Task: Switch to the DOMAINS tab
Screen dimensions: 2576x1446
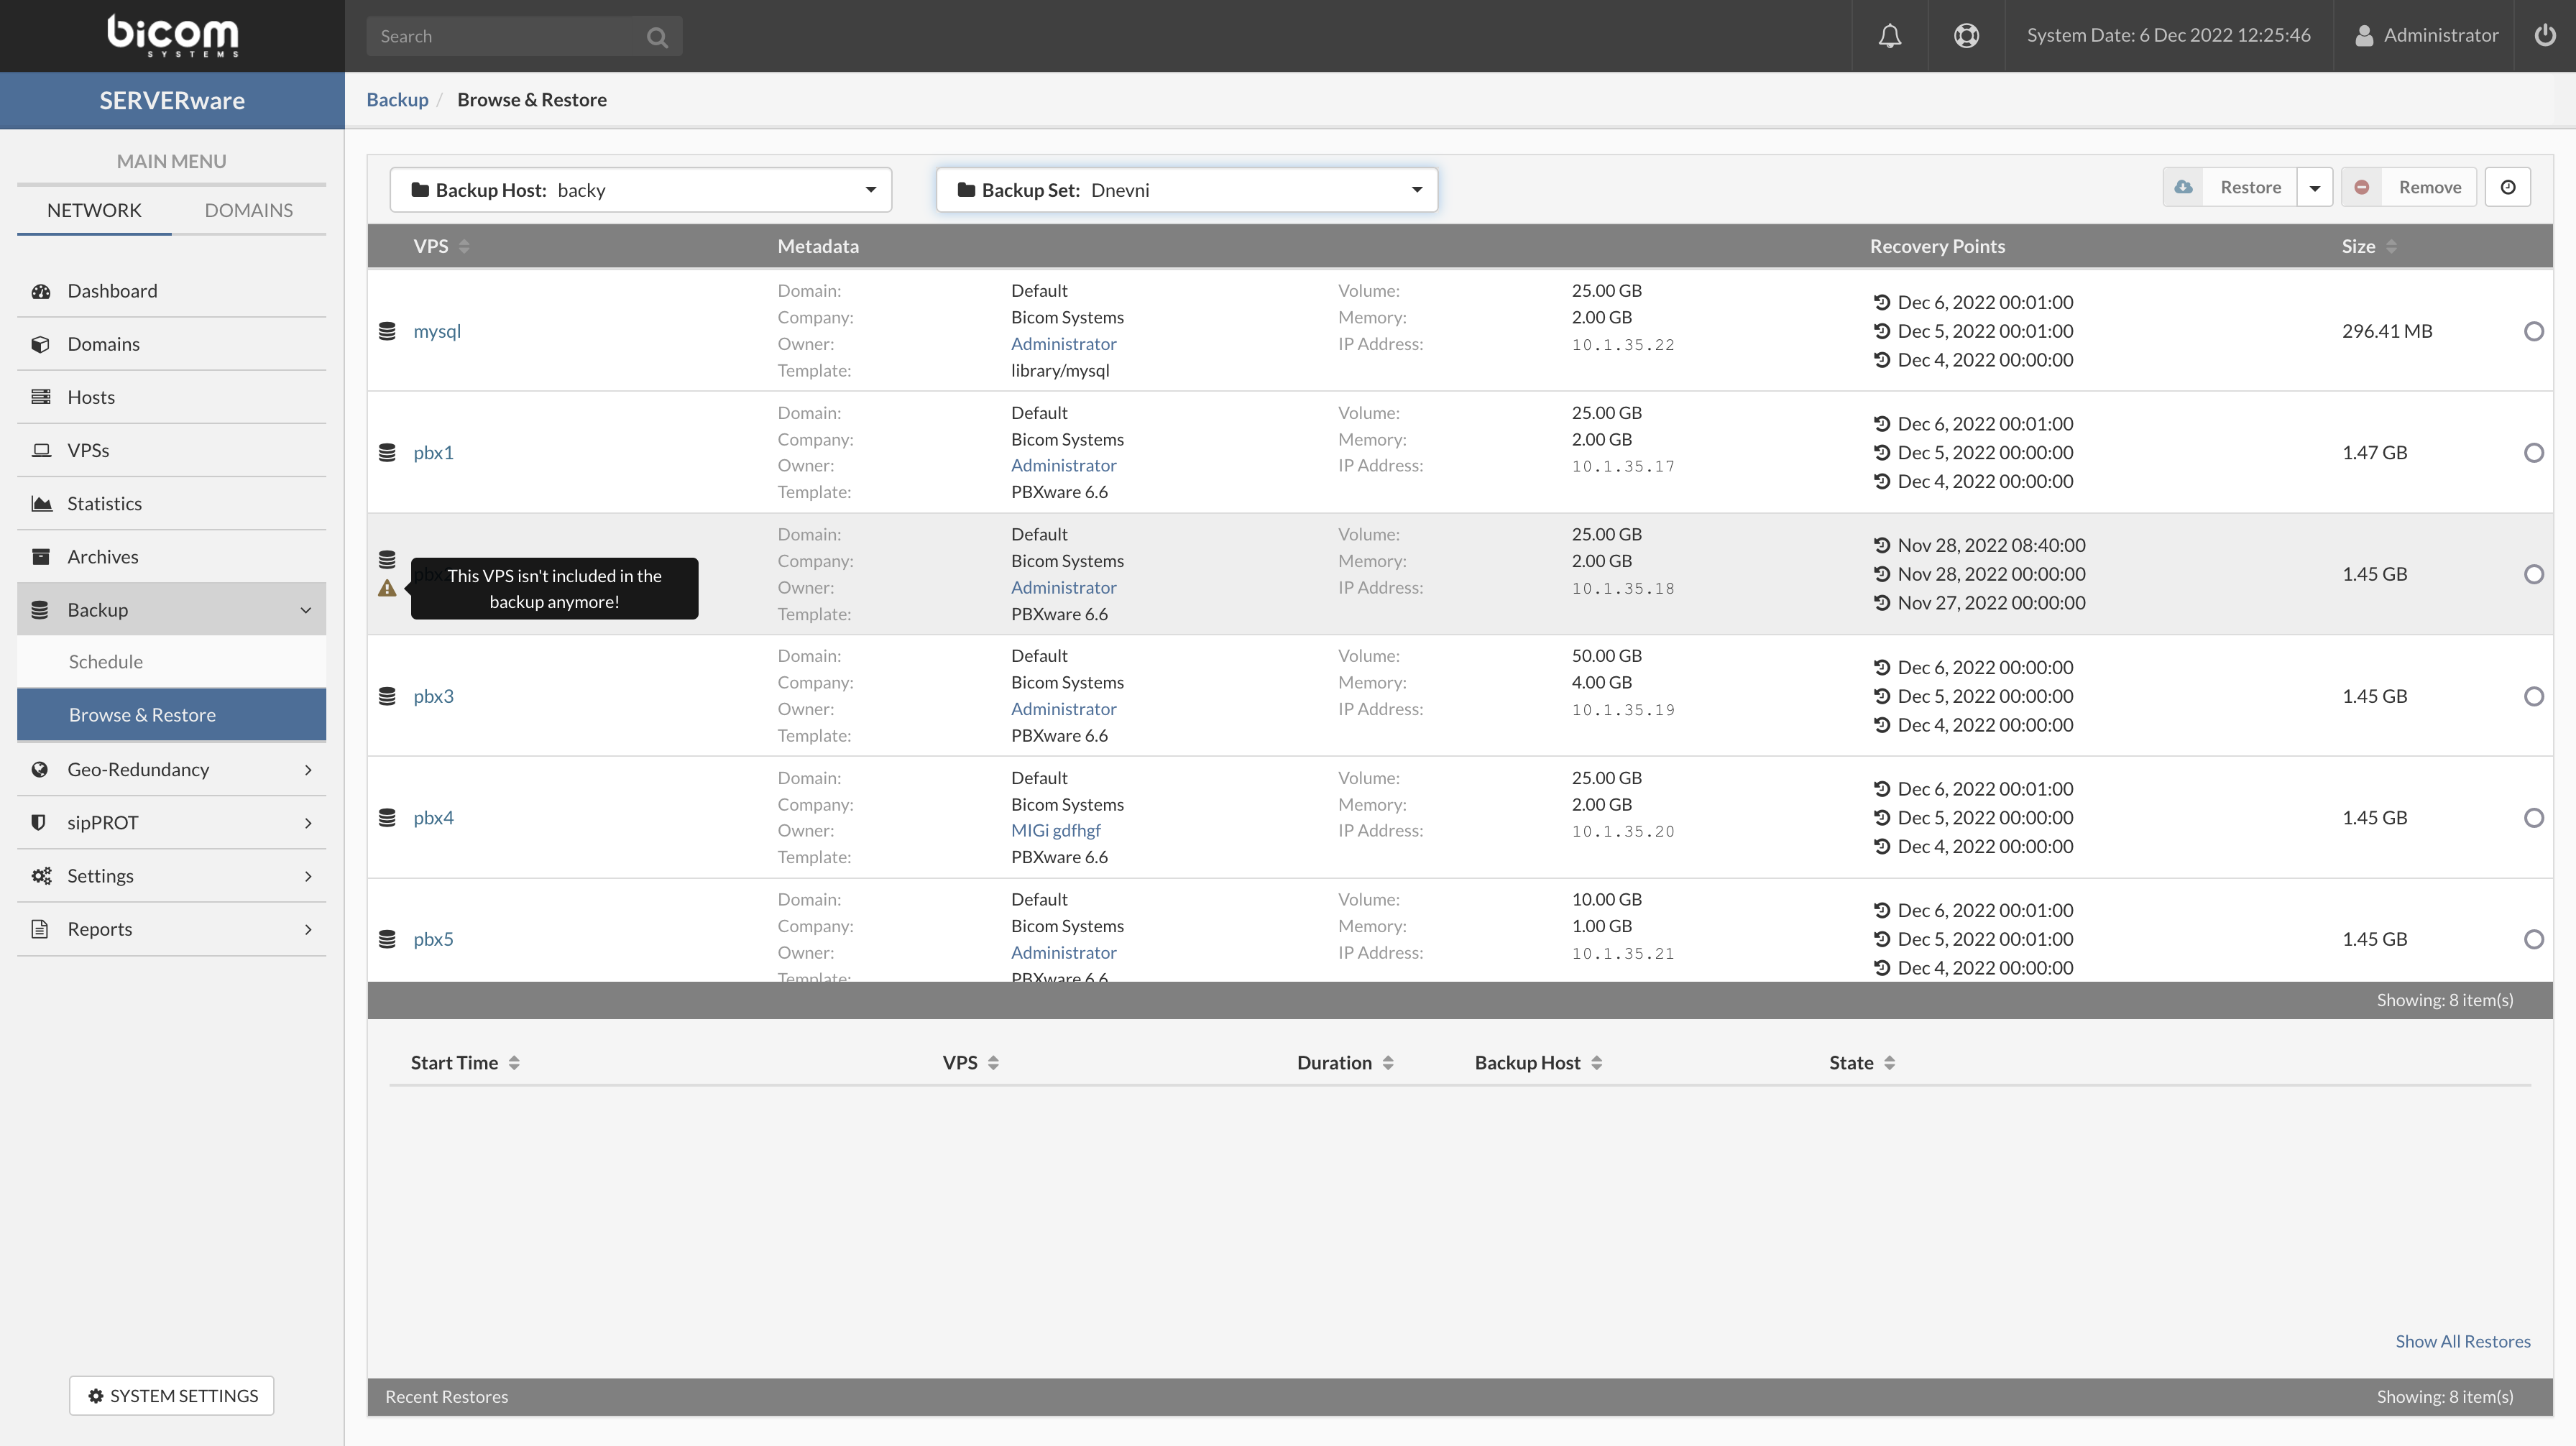Action: (x=248, y=210)
